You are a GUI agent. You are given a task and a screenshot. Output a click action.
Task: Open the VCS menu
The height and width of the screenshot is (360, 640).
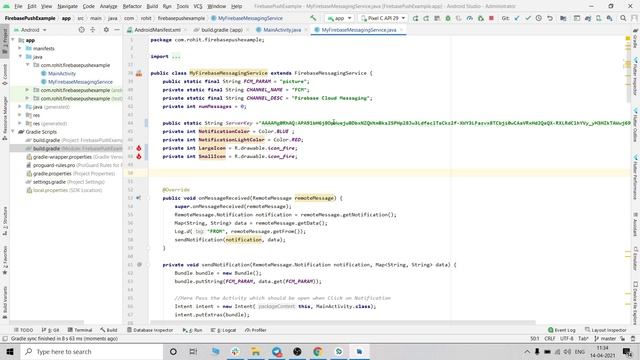[198, 6]
